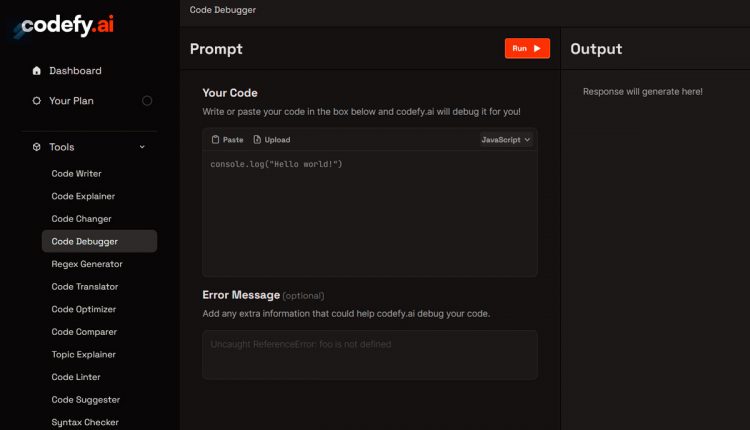Click the Upload button label

[x=277, y=140]
